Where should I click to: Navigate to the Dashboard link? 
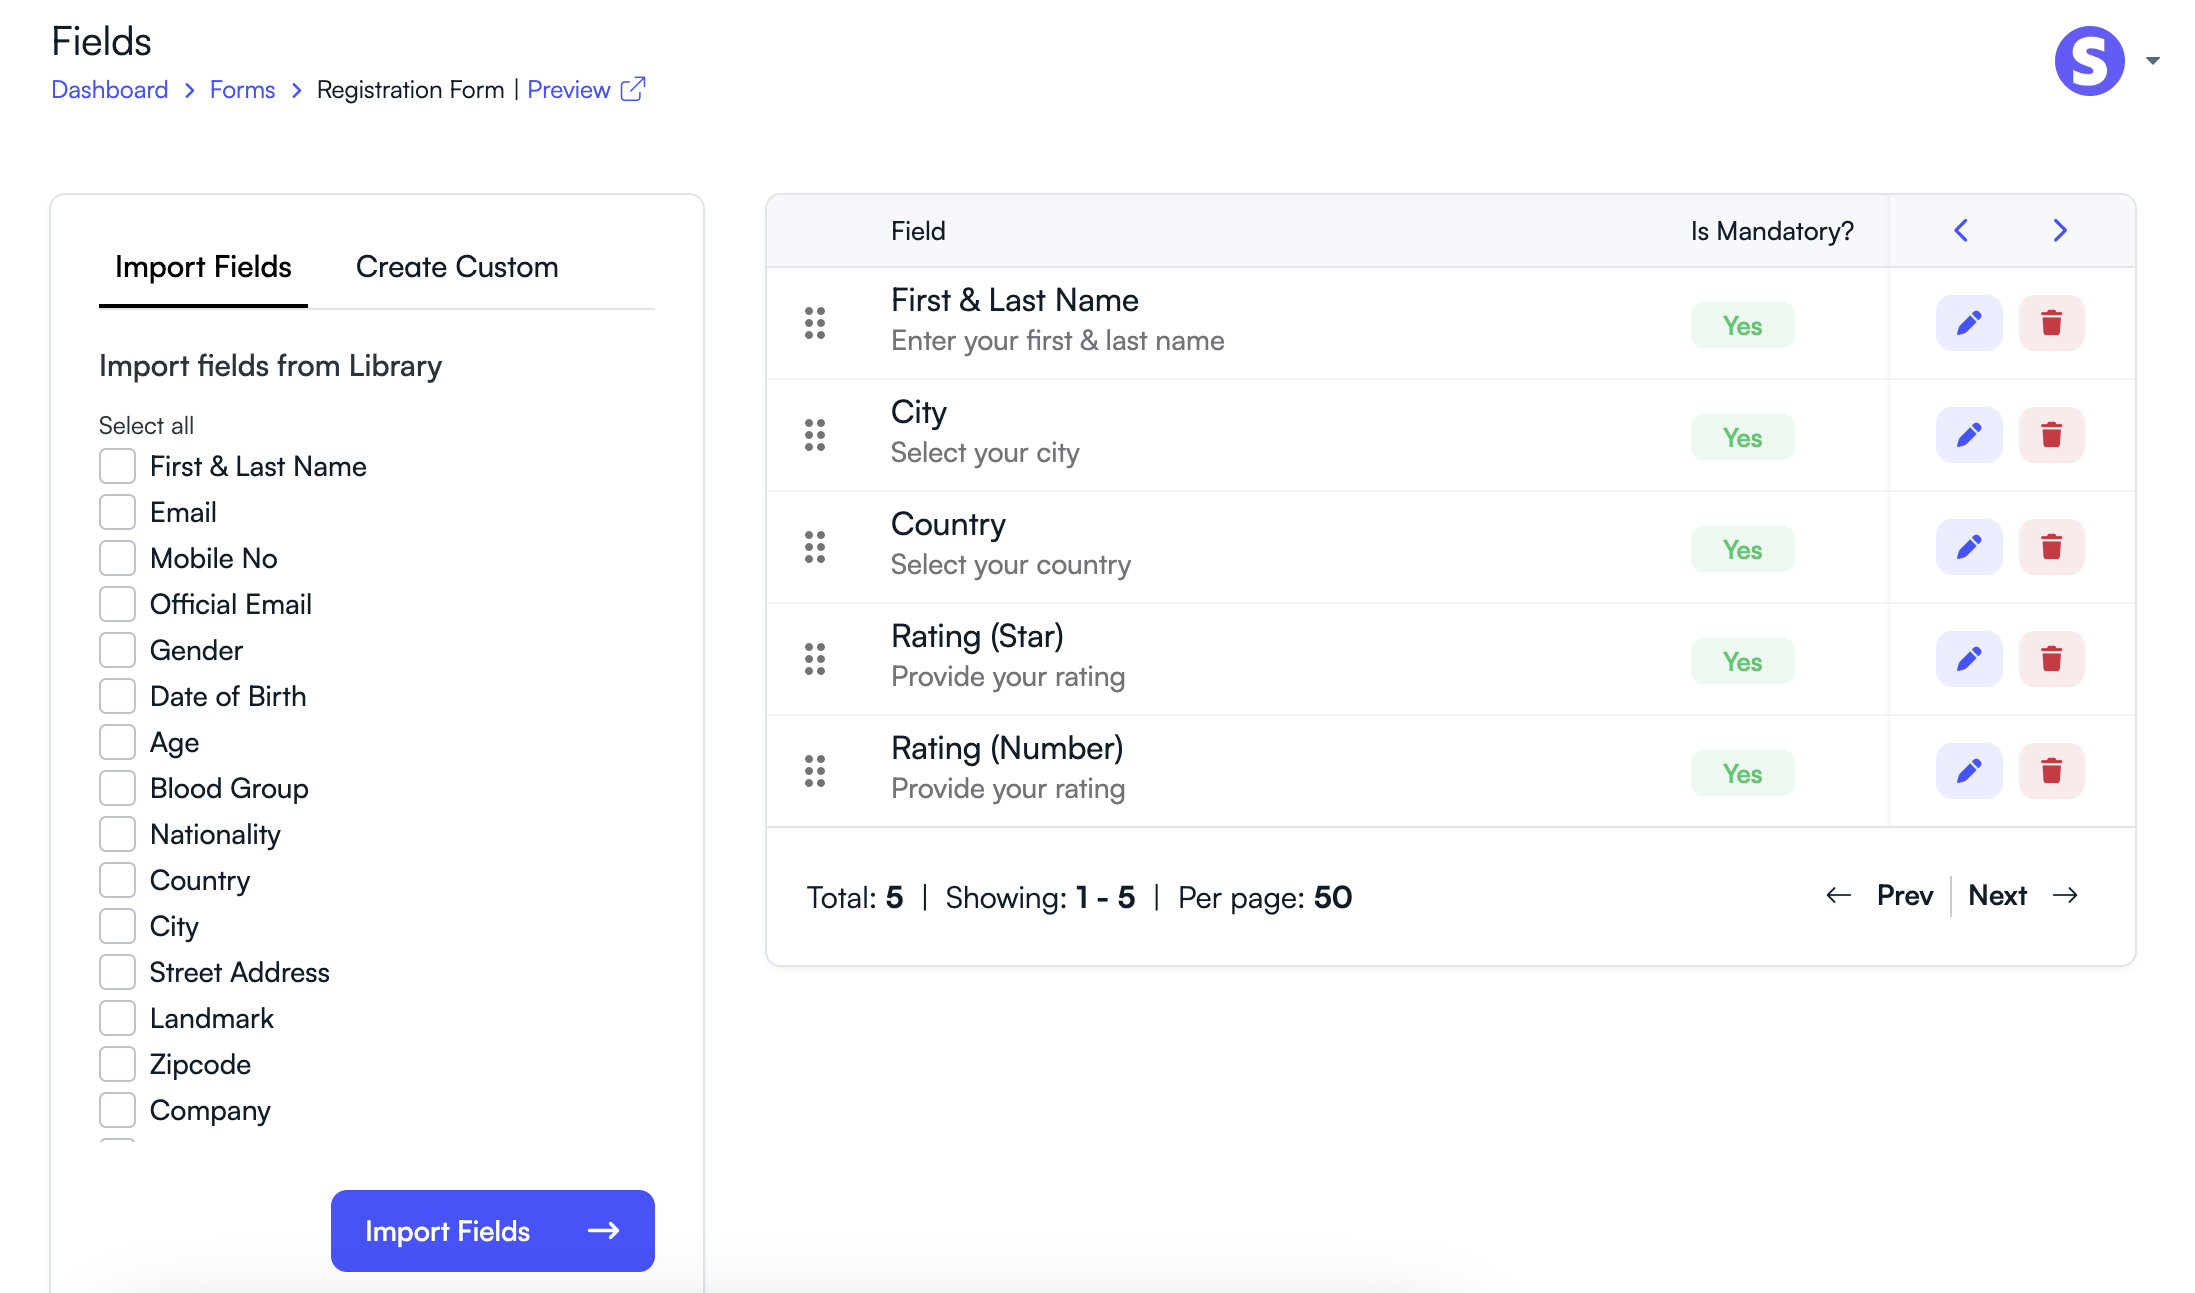(109, 89)
